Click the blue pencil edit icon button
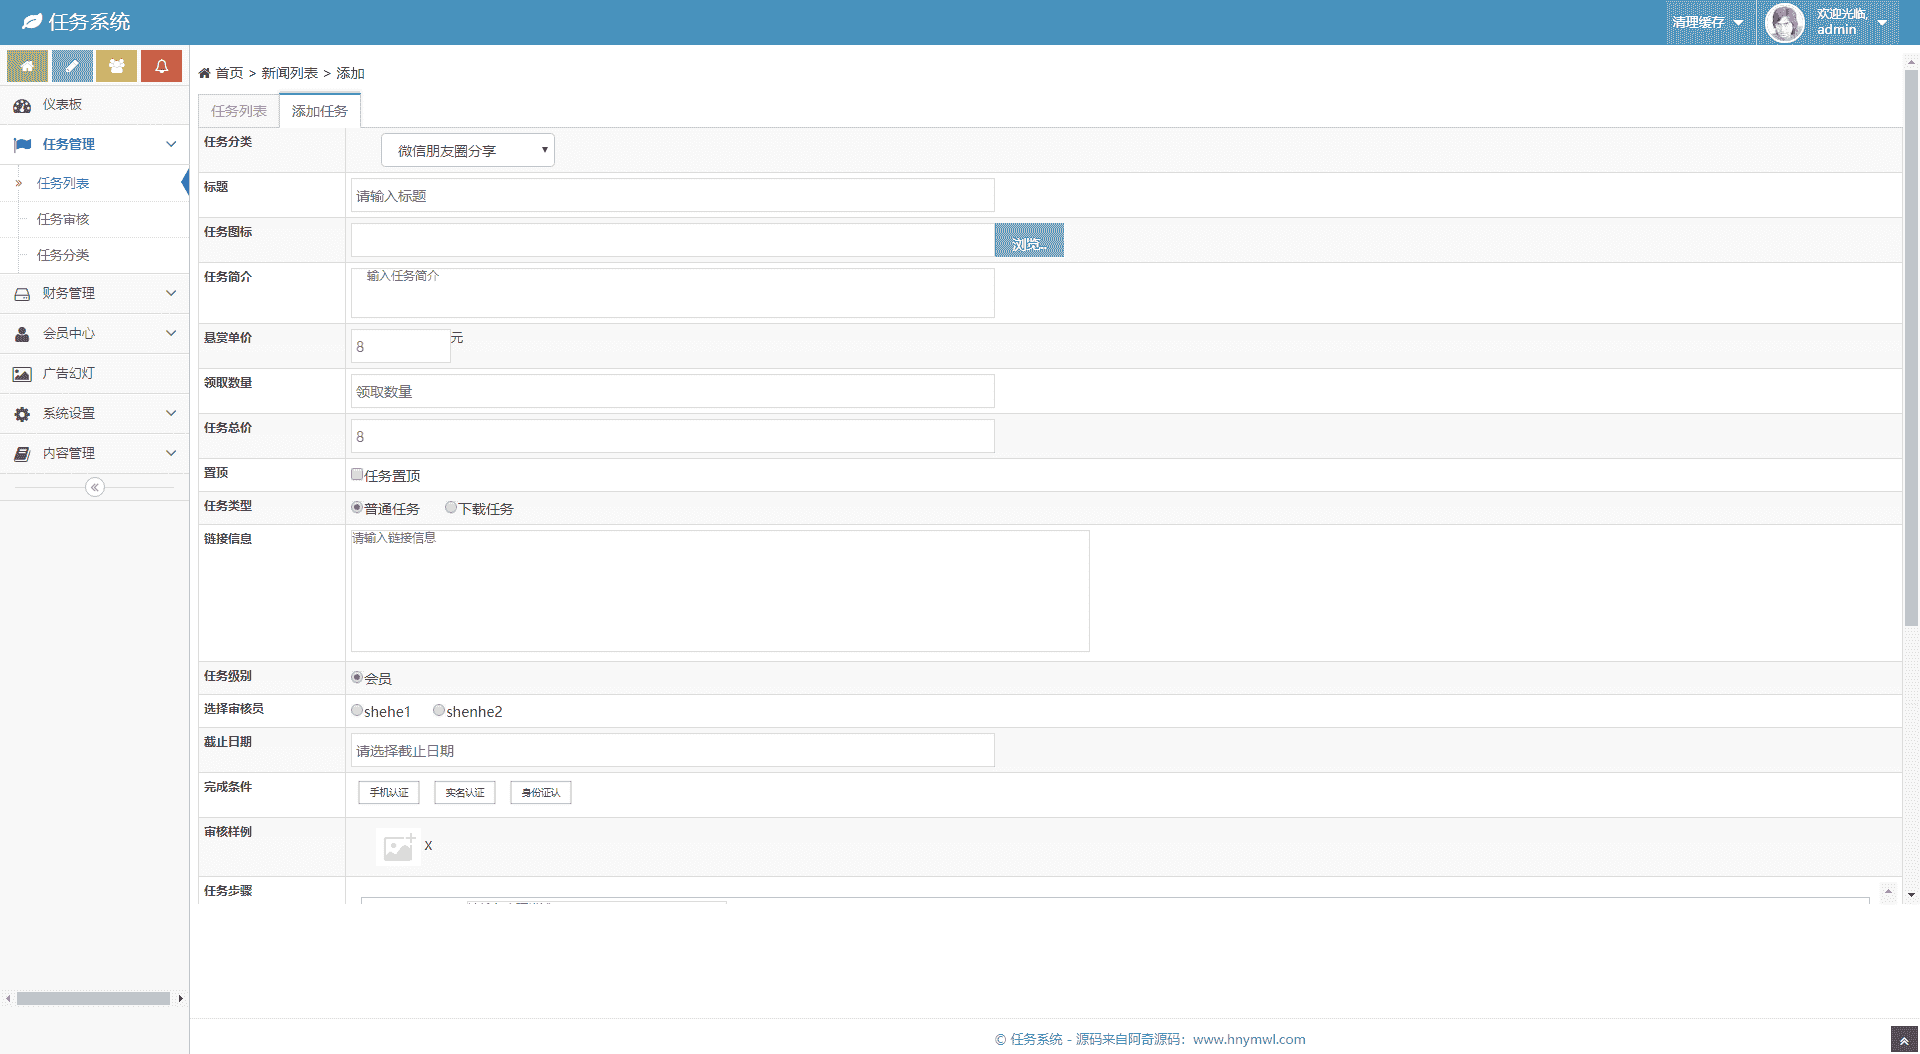 [72, 66]
